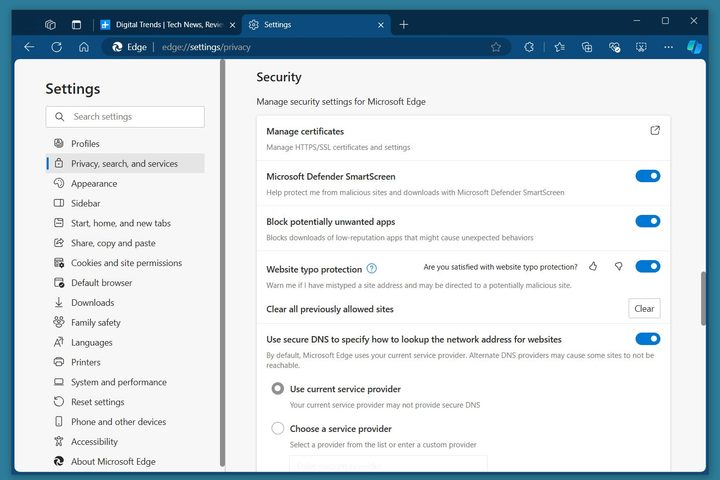Open Browser essentials heart icon
Image resolution: width=720 pixels, height=480 pixels.
click(x=615, y=47)
